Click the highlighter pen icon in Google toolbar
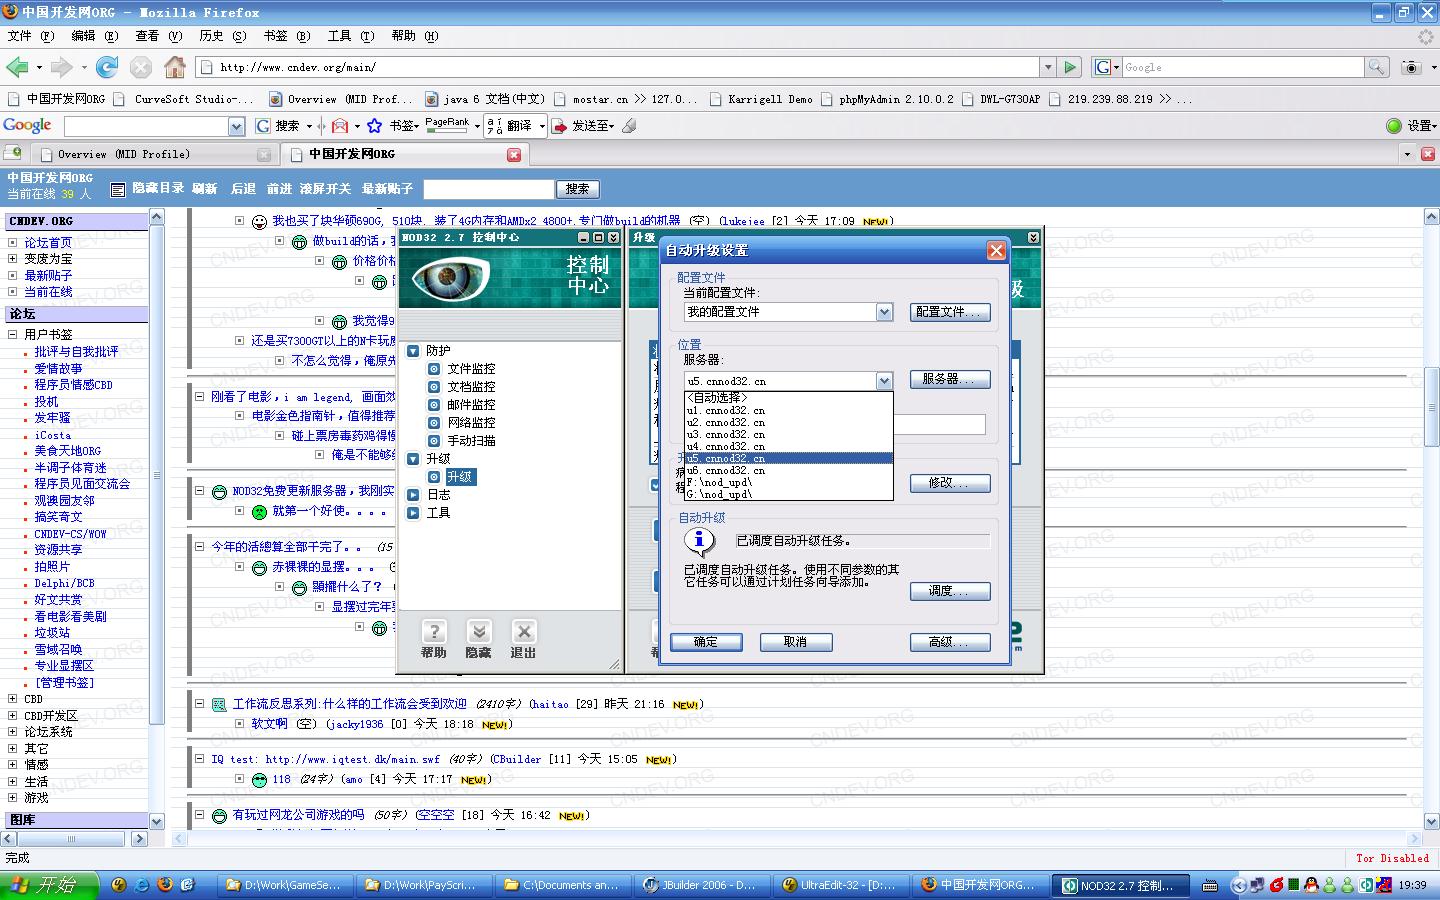Image resolution: width=1440 pixels, height=900 pixels. 629,126
